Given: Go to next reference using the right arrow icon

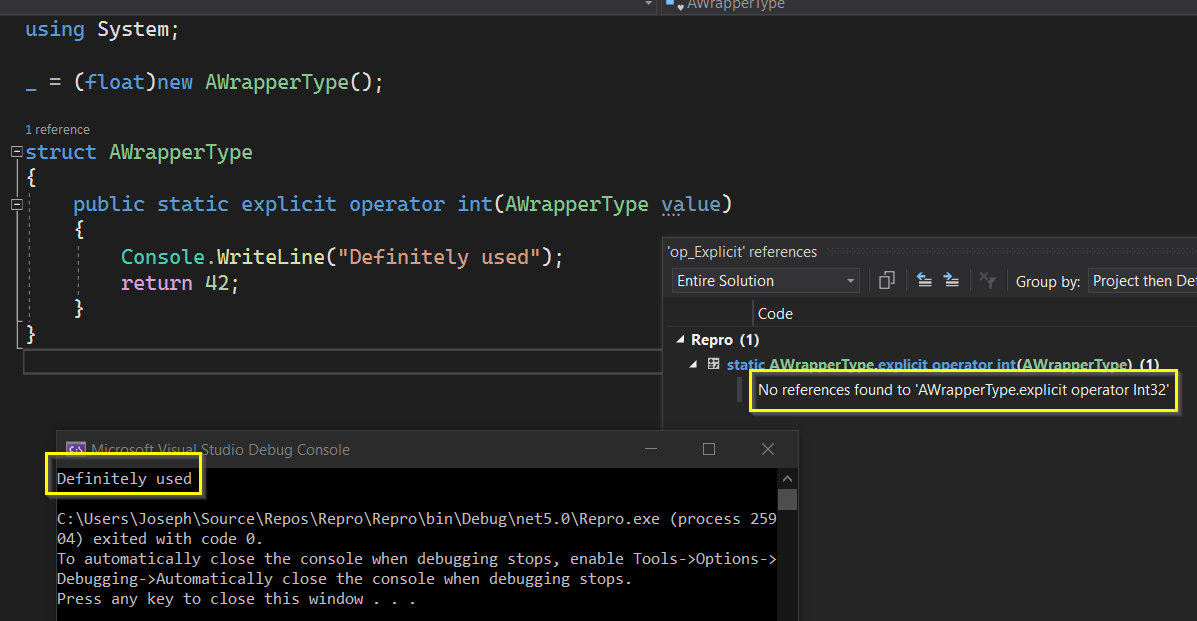Looking at the screenshot, I should tap(952, 280).
